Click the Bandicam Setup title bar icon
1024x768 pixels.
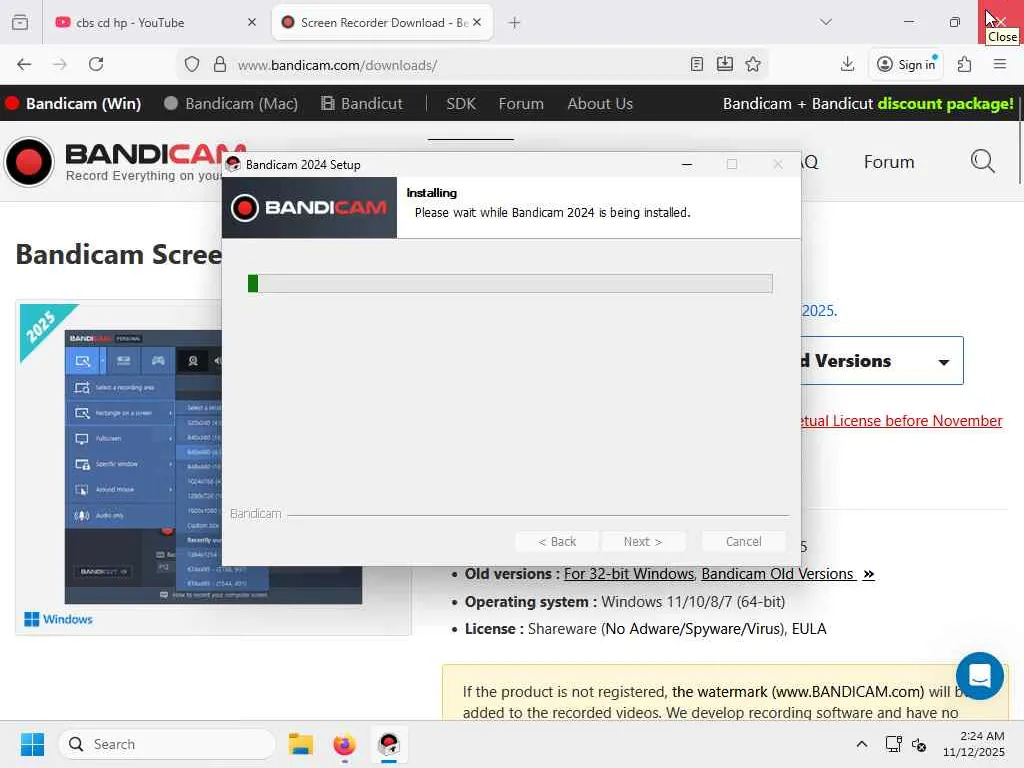coord(233,165)
